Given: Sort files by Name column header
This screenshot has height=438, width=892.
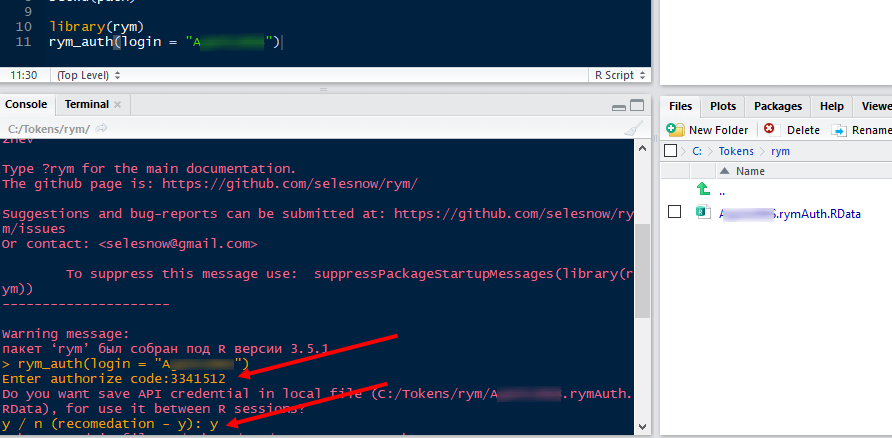Looking at the screenshot, I should click(x=749, y=171).
